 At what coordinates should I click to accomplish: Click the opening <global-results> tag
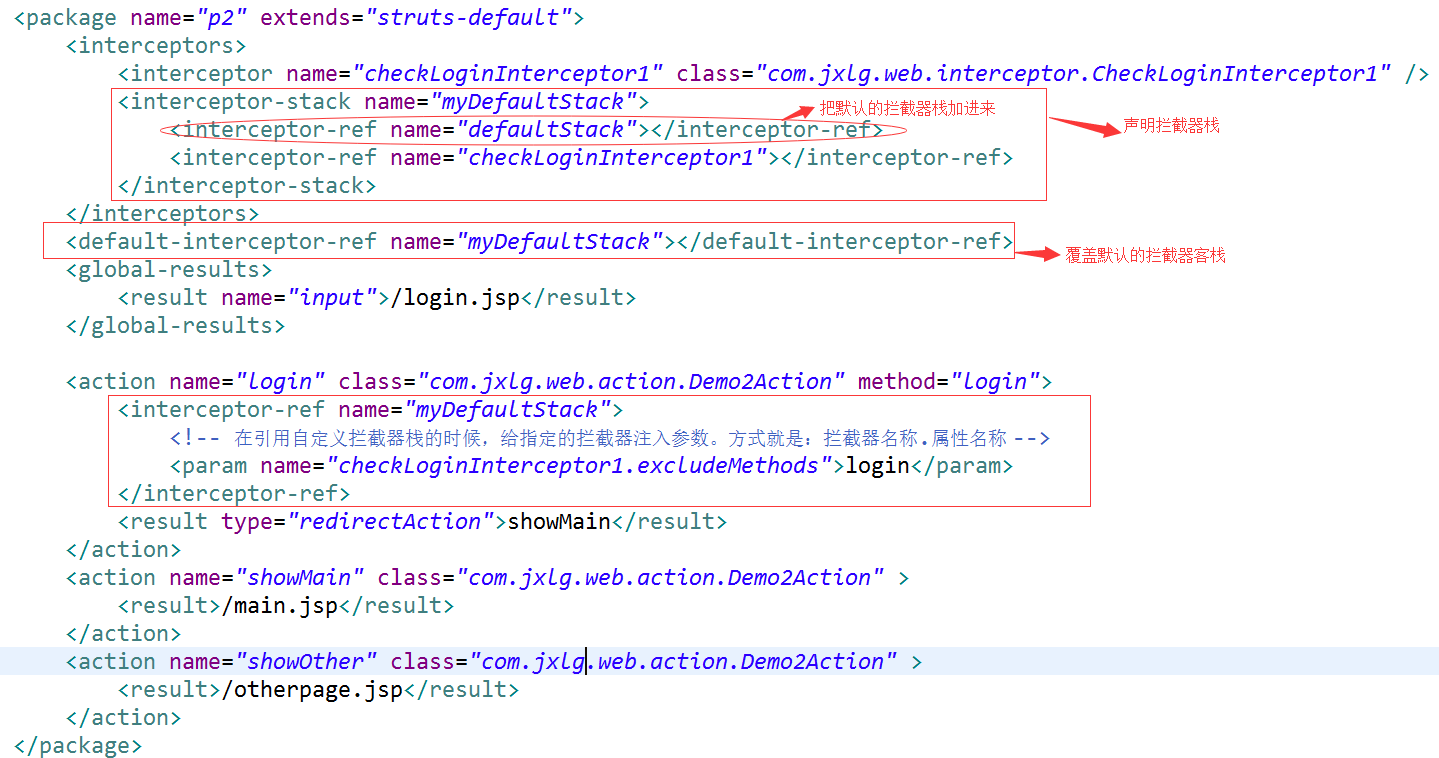169,270
